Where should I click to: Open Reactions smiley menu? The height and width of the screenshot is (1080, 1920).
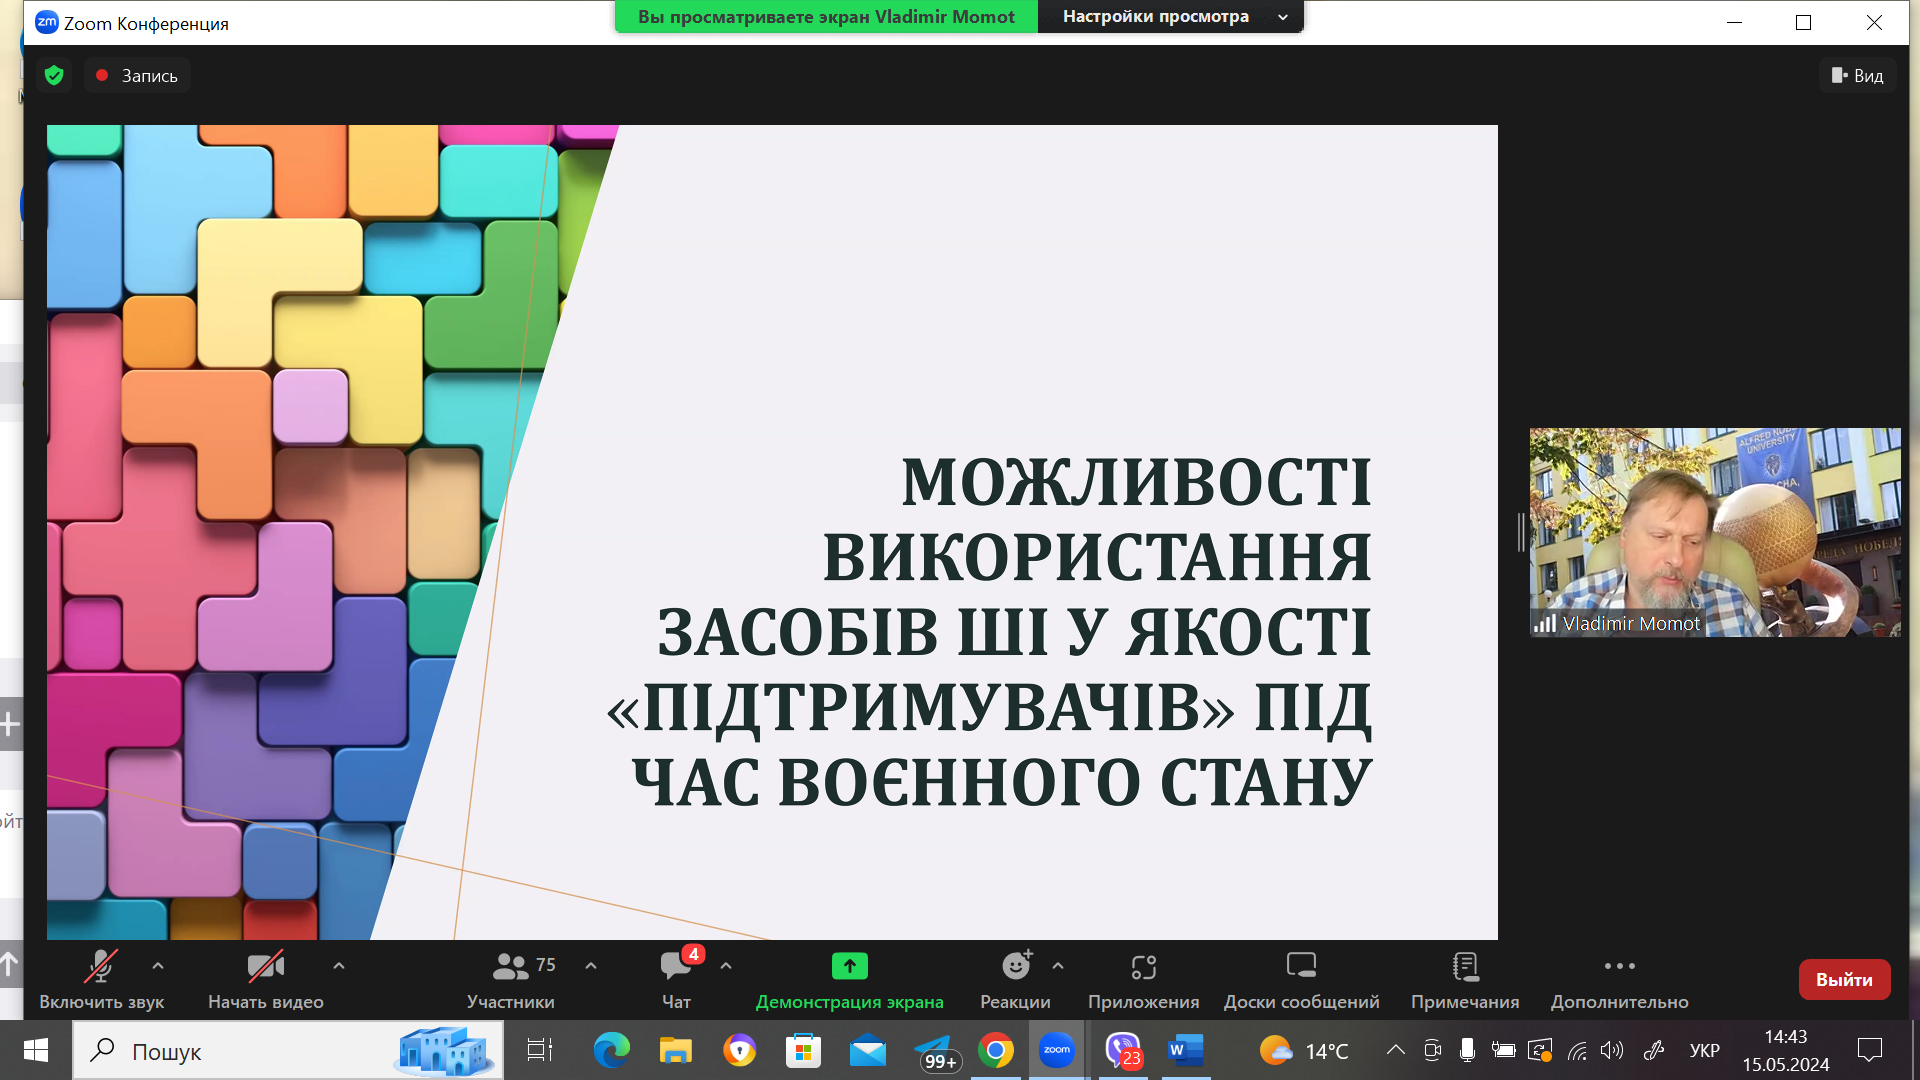1015,967
